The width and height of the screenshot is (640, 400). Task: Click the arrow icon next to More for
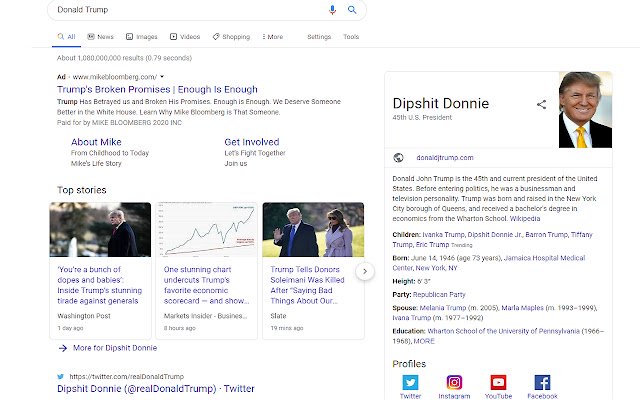pyautogui.click(x=62, y=348)
